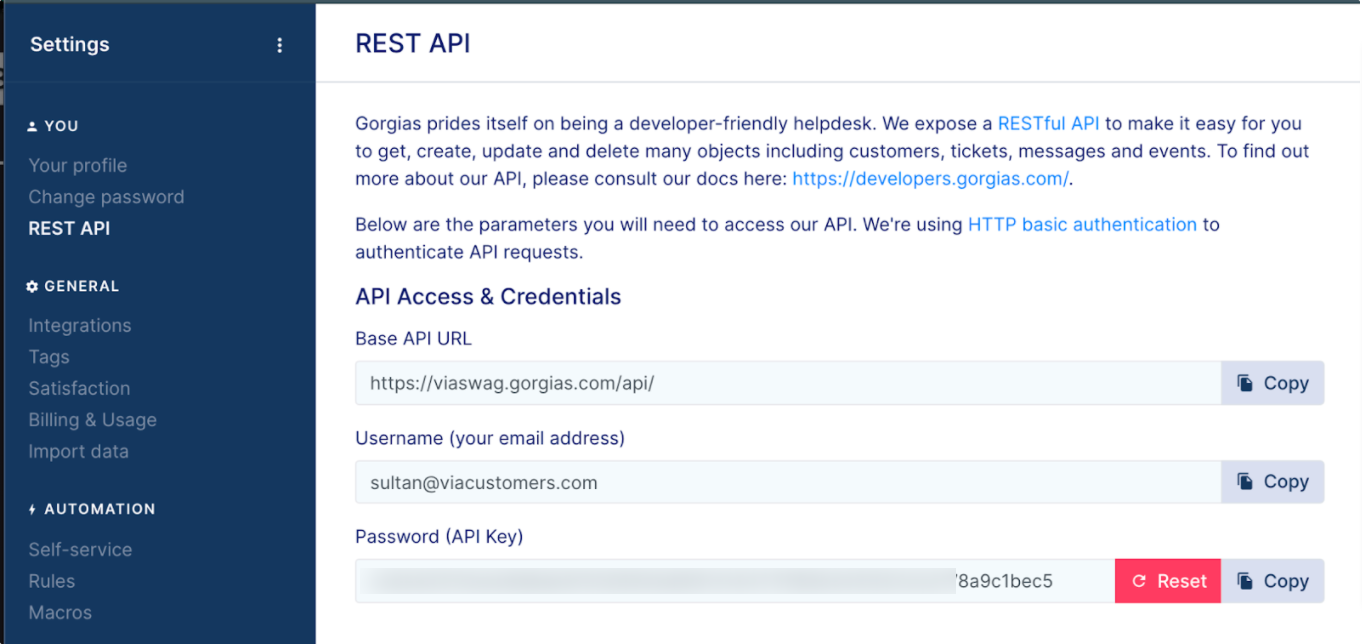Go to Change password
This screenshot has width=1362, height=644.
pyautogui.click(x=106, y=197)
